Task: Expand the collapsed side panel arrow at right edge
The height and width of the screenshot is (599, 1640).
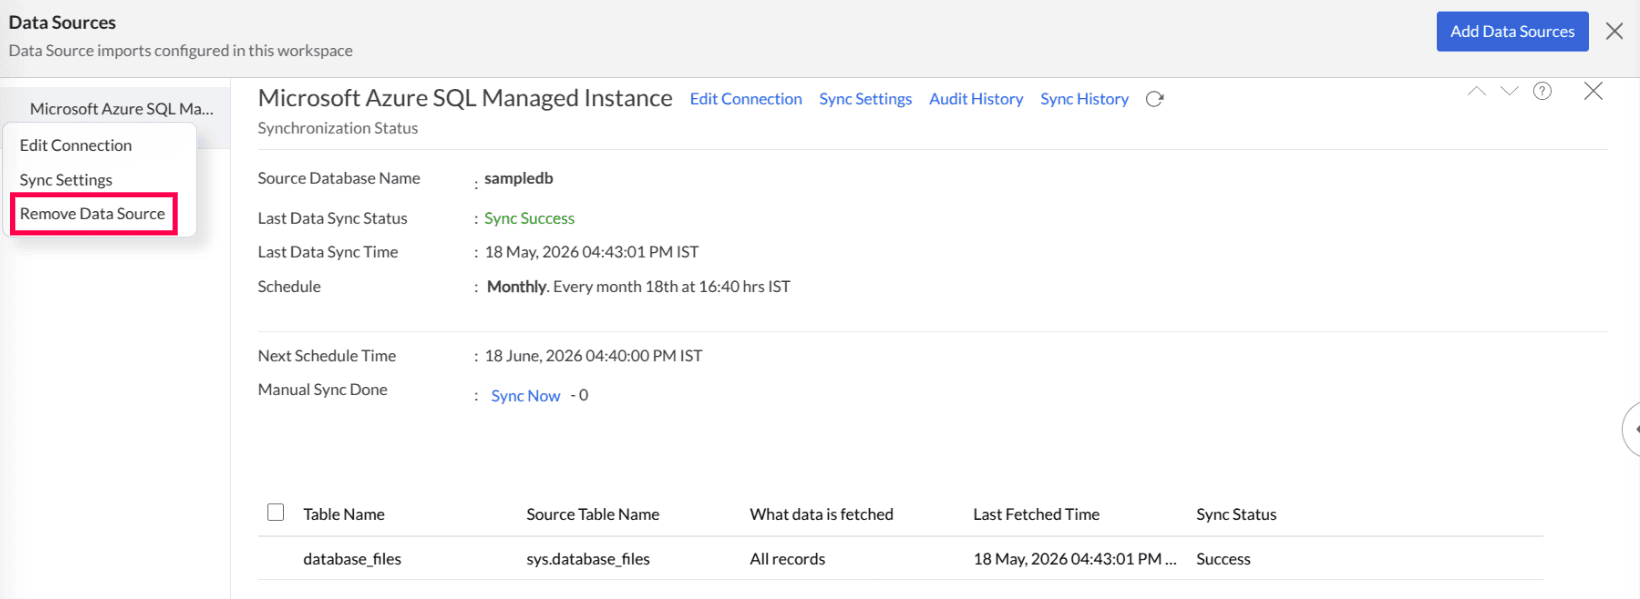Action: [1632, 429]
